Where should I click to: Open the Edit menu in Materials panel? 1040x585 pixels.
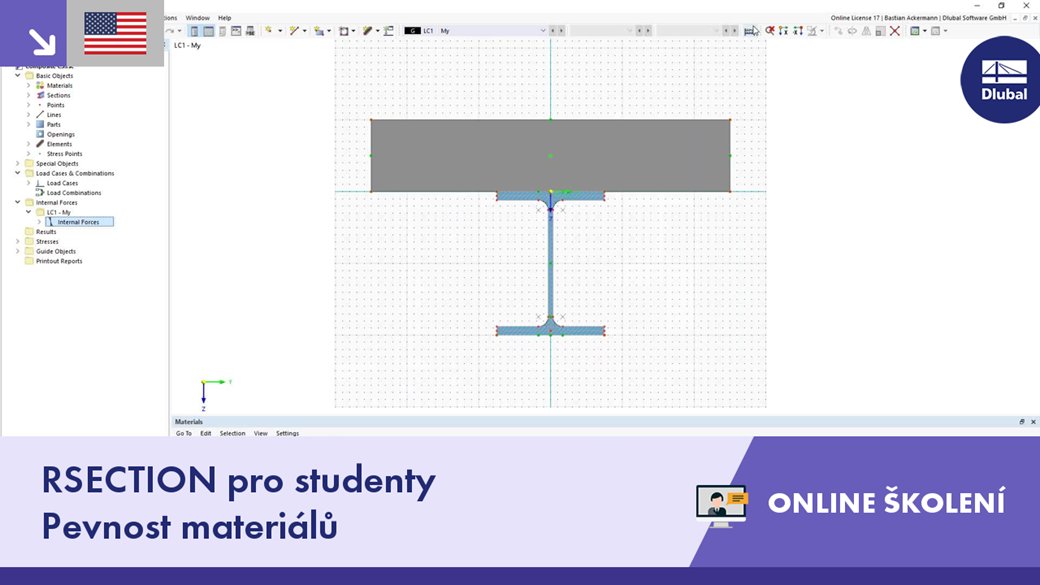click(206, 433)
